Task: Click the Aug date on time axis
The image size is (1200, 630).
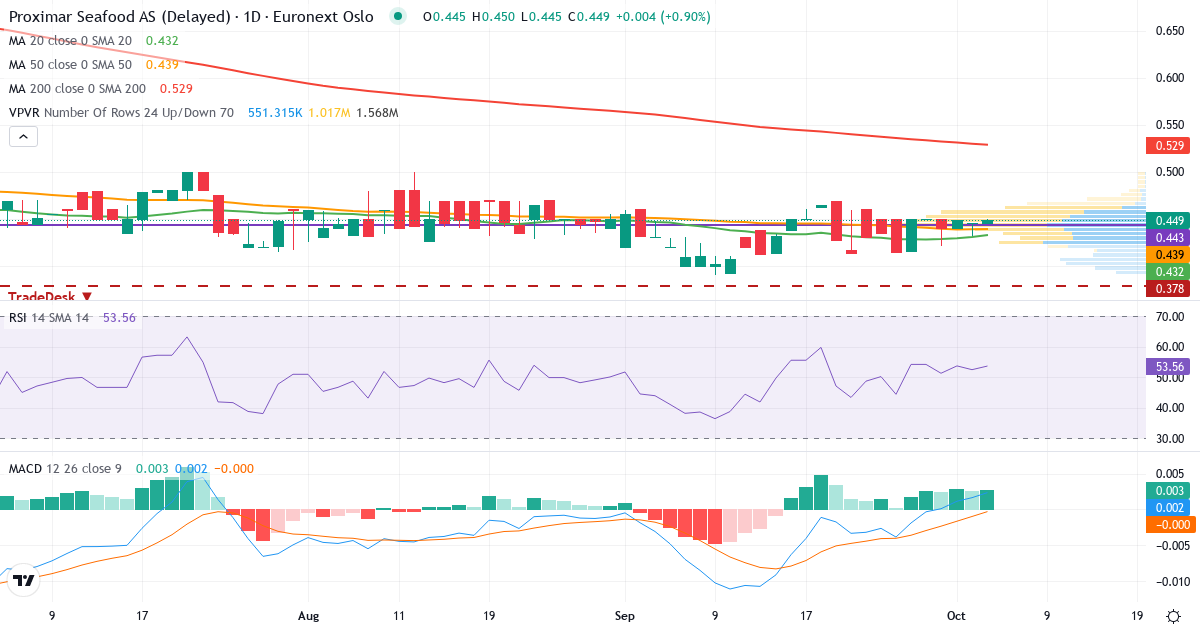Action: [x=308, y=615]
